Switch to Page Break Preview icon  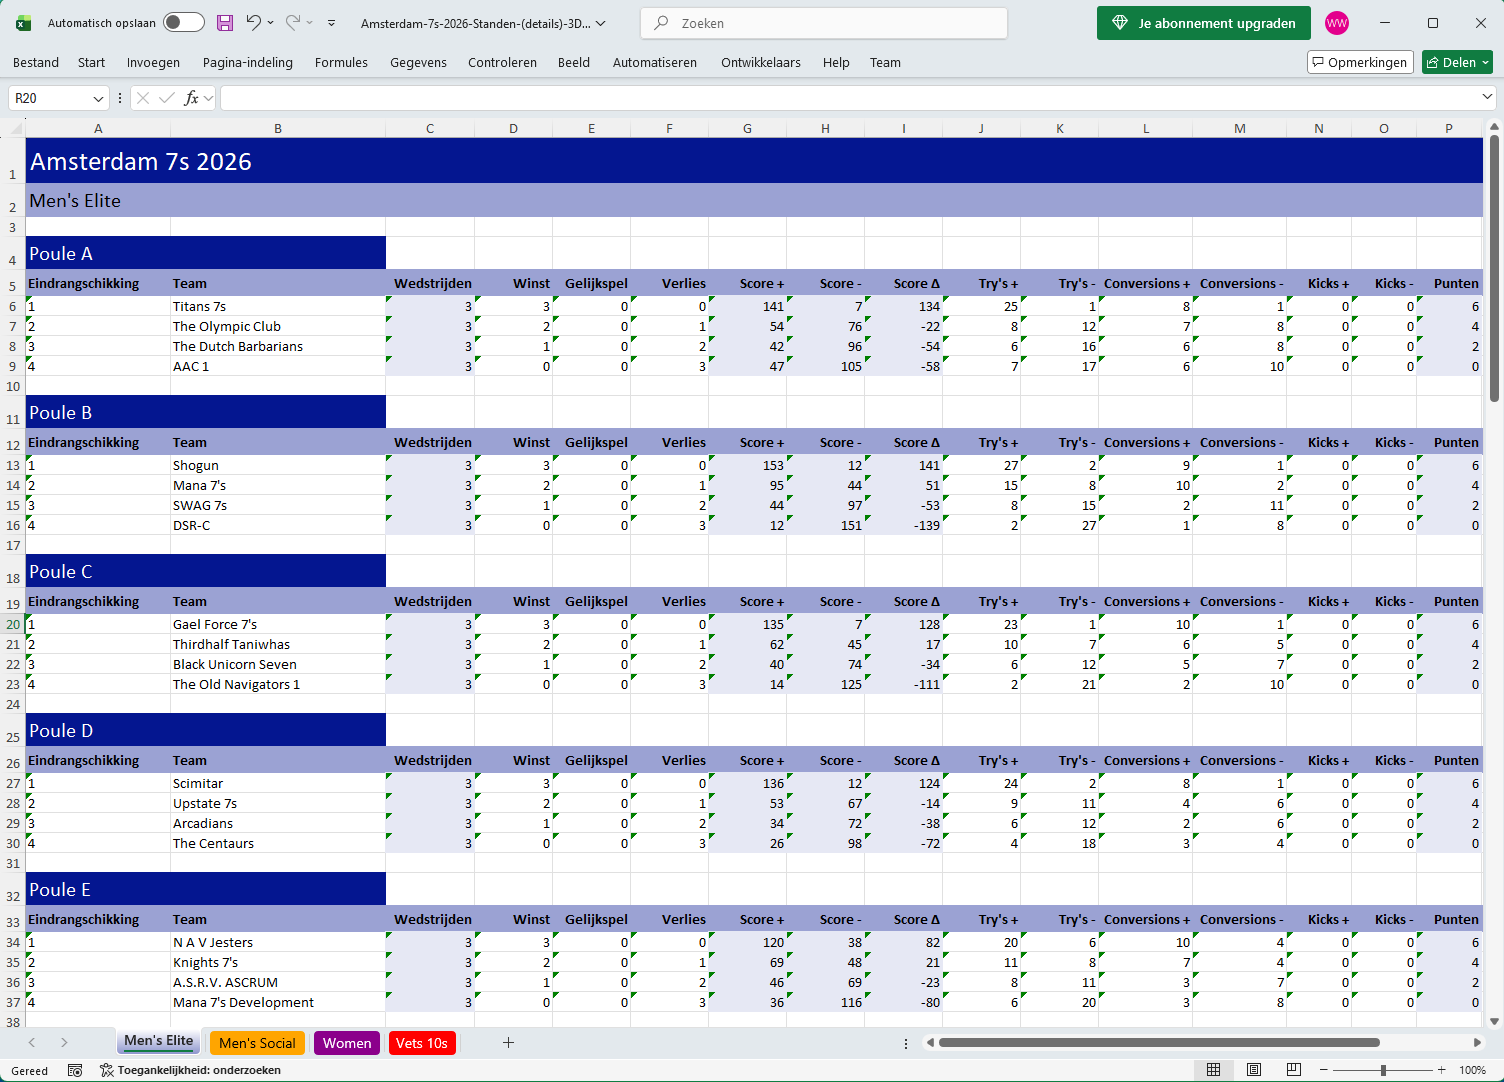pos(1294,1070)
